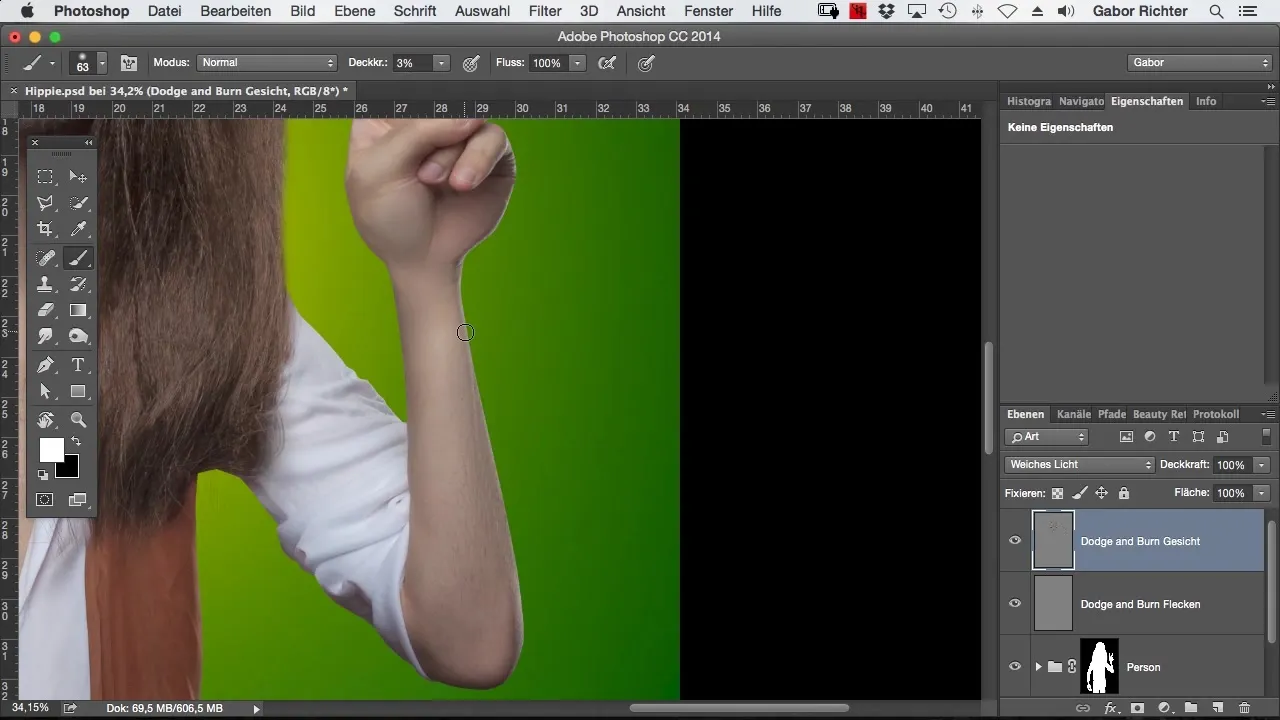Create new adjustment layer
Viewport: 1280px width, 720px height.
pyautogui.click(x=1164, y=708)
